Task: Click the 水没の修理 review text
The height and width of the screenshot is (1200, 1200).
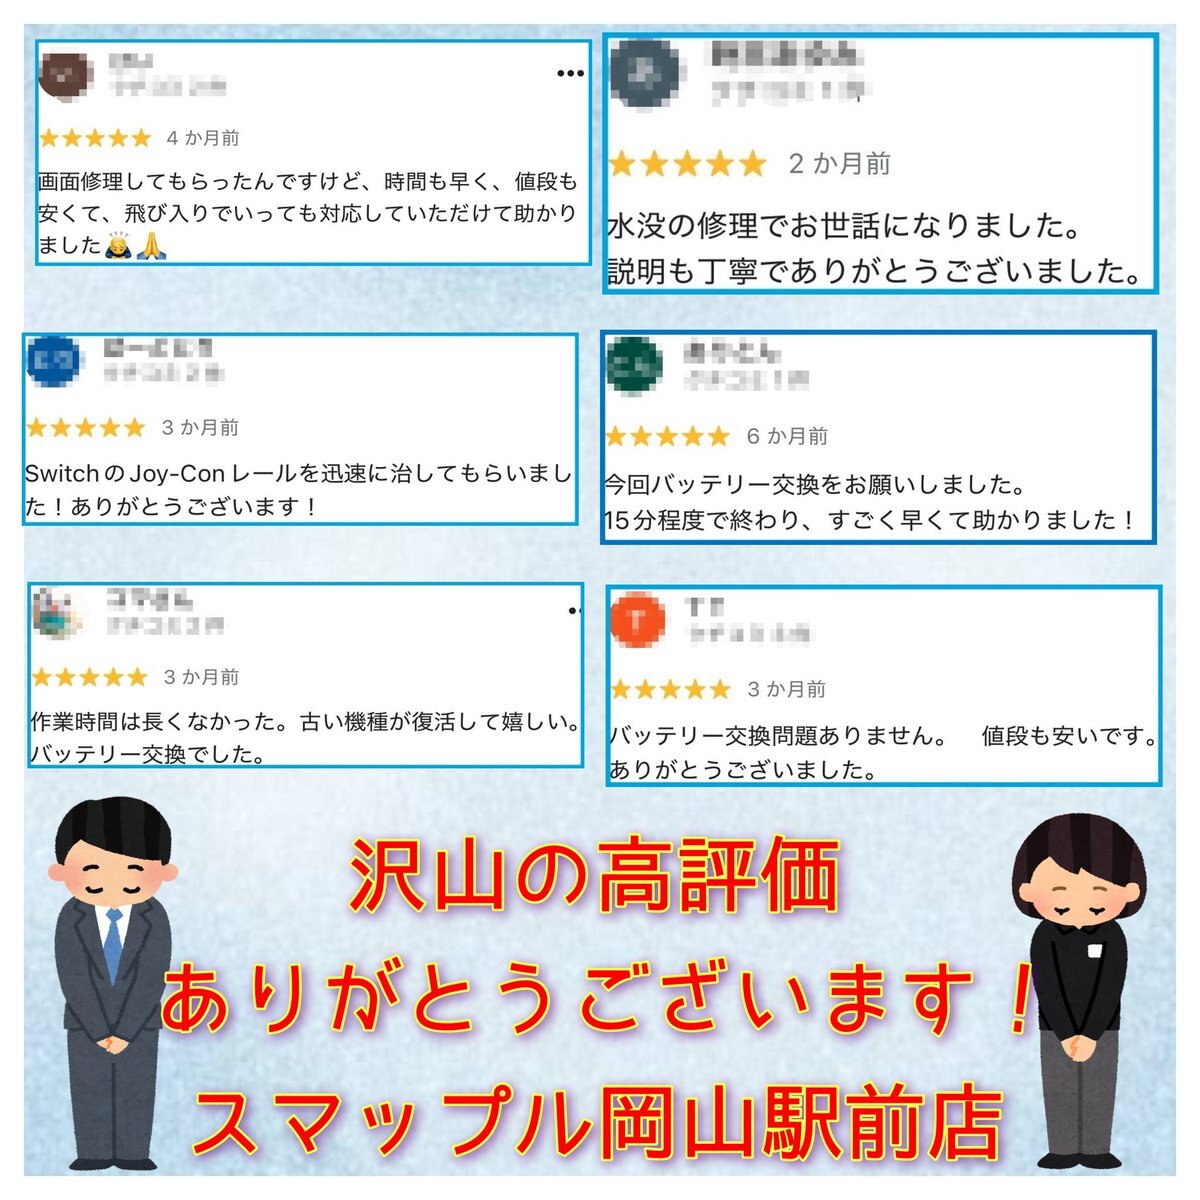Action: (875, 249)
